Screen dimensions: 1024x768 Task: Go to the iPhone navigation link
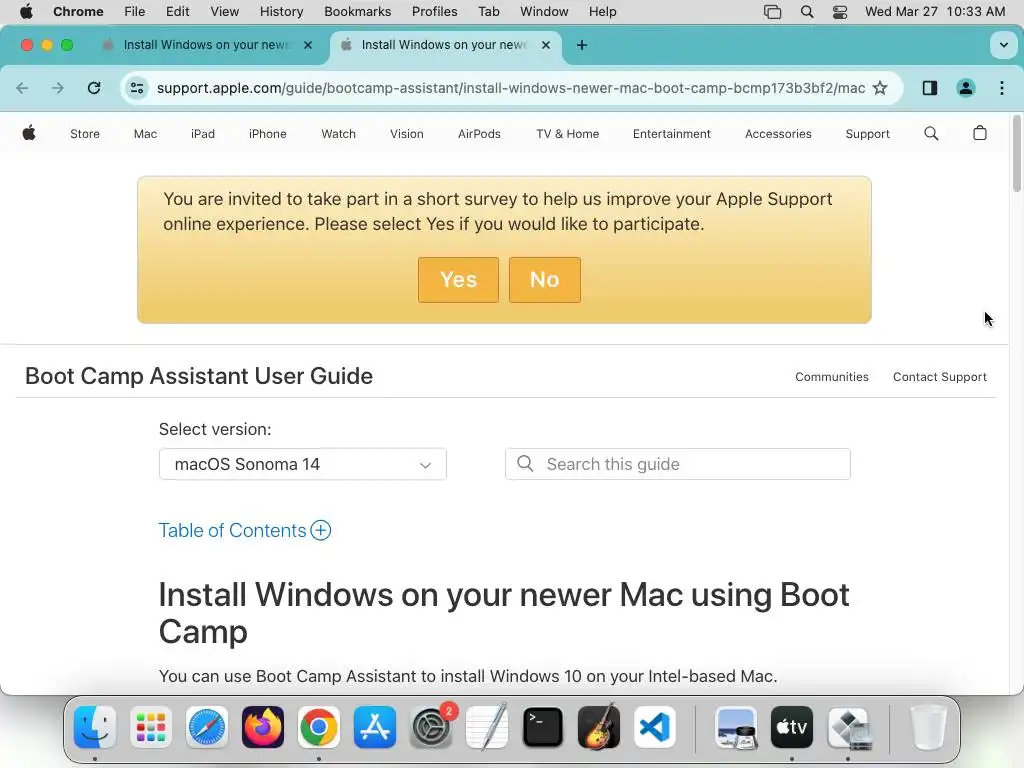(x=268, y=134)
